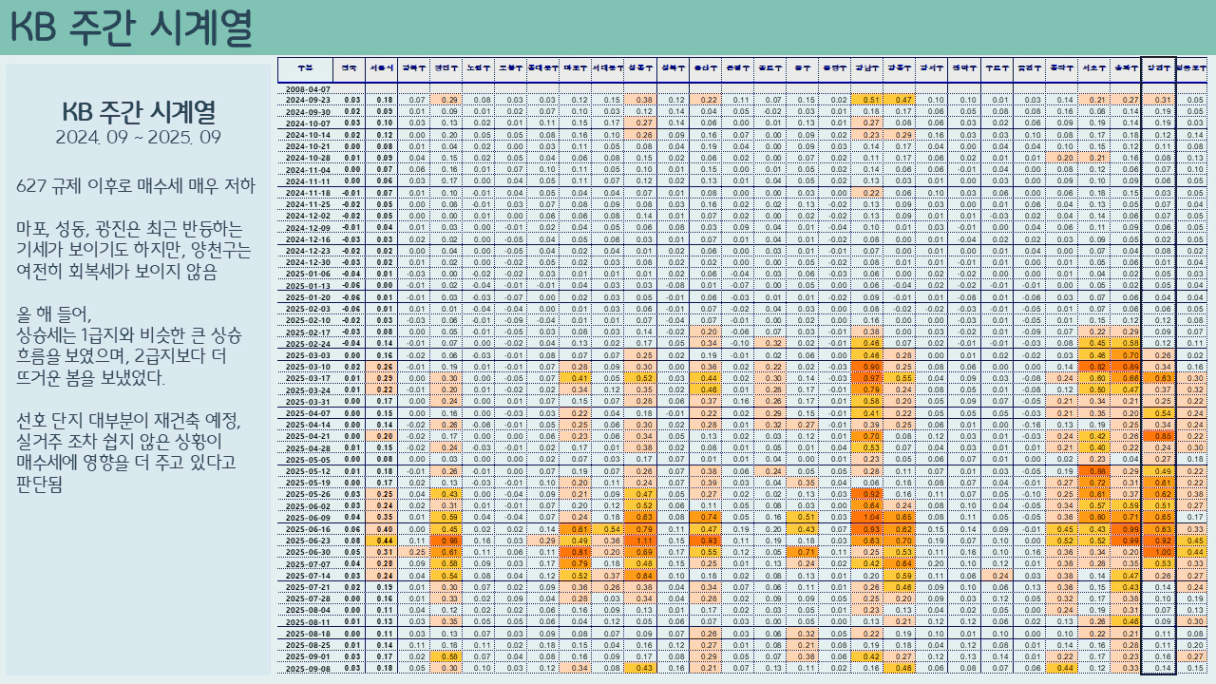Click the 2025-08-25 row date
Image resolution: width=1216 pixels, height=684 pixels.
point(308,645)
